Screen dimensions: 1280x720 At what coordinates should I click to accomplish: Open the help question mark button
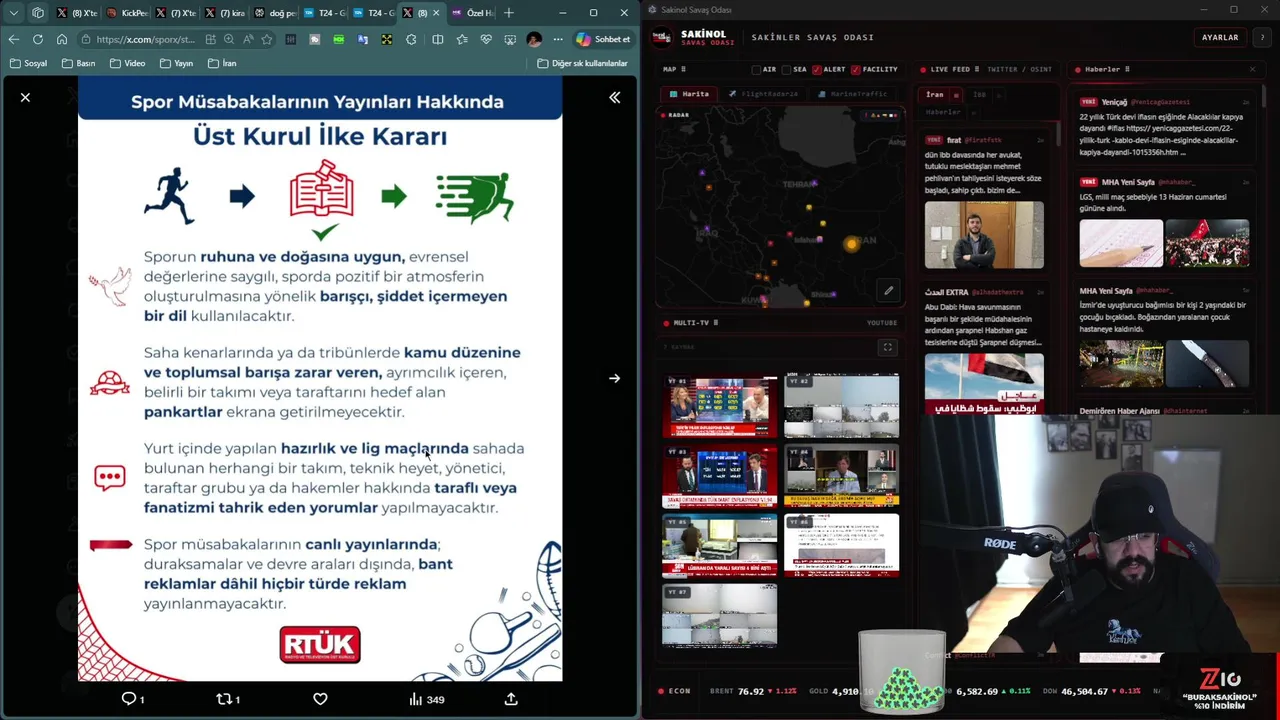point(1263,37)
